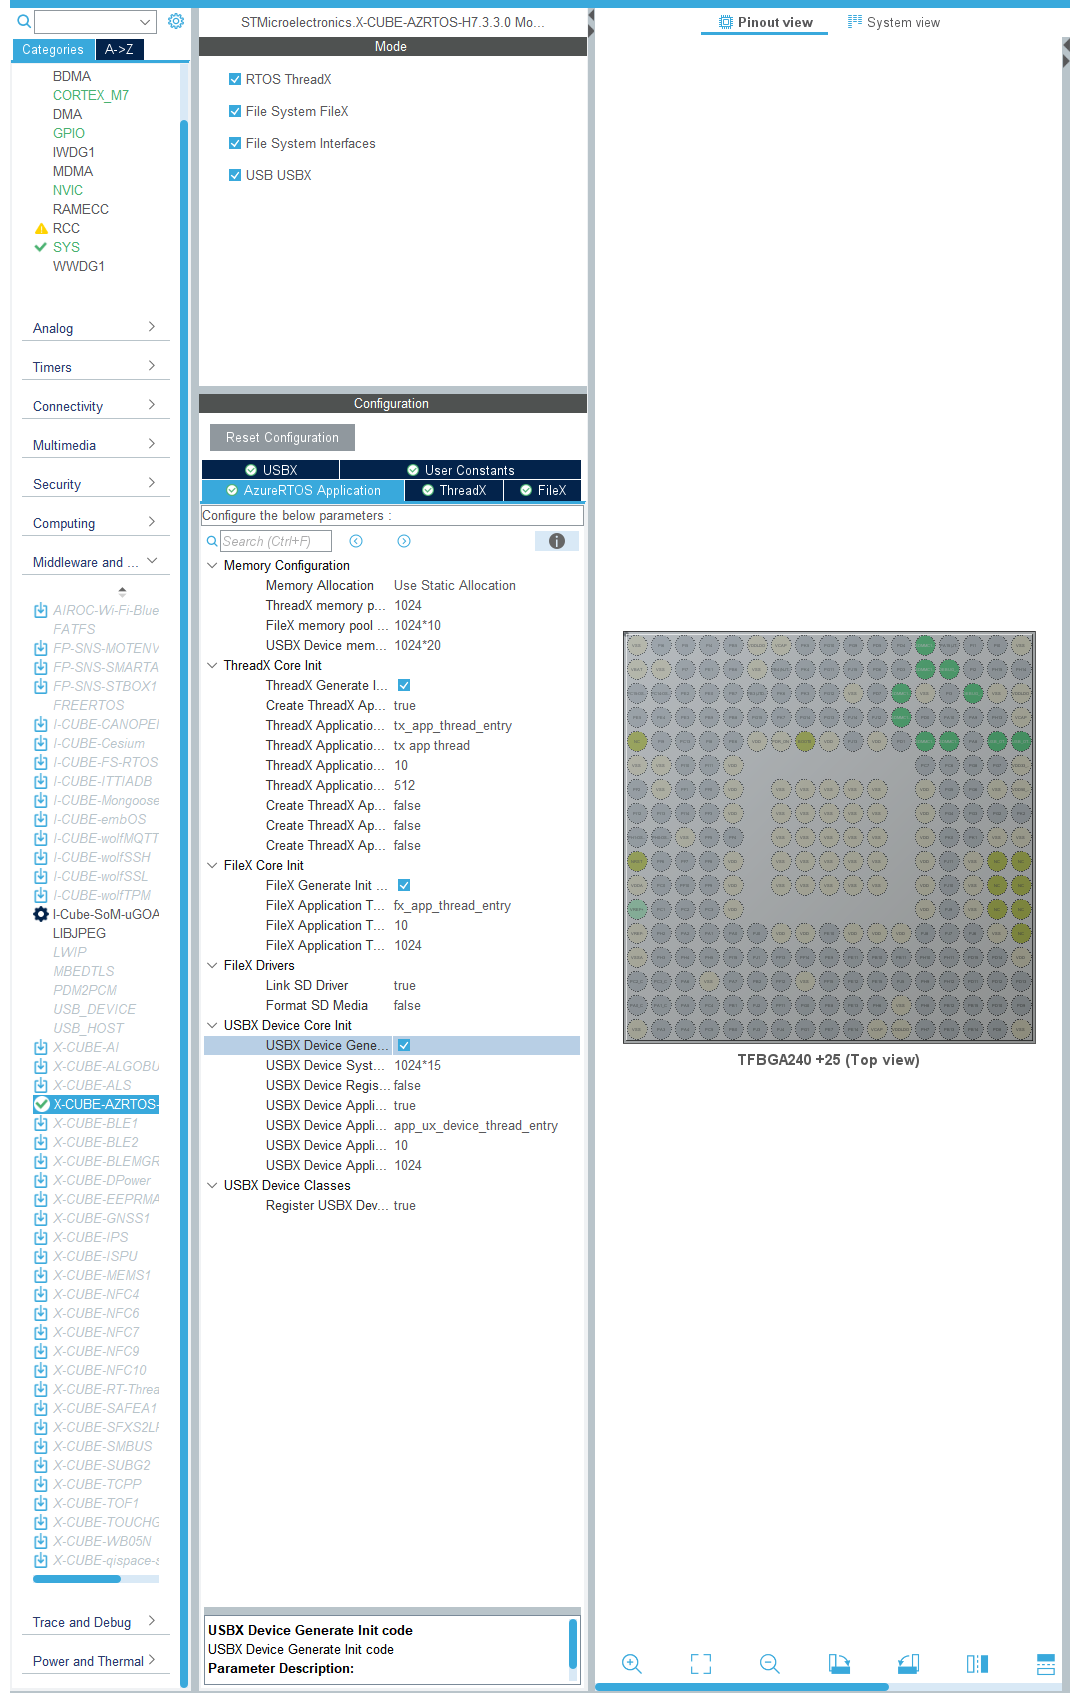1080x1703 pixels.
Task: Toggle ThreadX Generate Init code checkbox
Action: point(404,685)
